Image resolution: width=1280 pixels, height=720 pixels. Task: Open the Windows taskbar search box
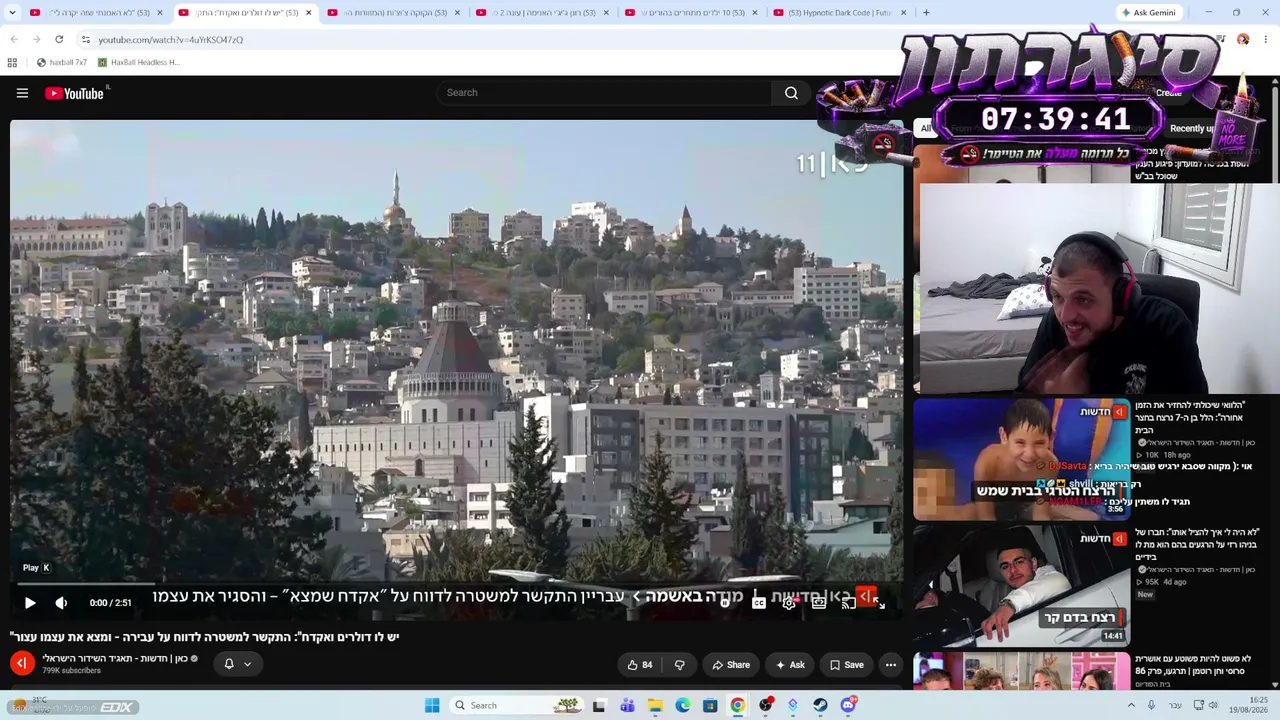pyautogui.click(x=515, y=706)
